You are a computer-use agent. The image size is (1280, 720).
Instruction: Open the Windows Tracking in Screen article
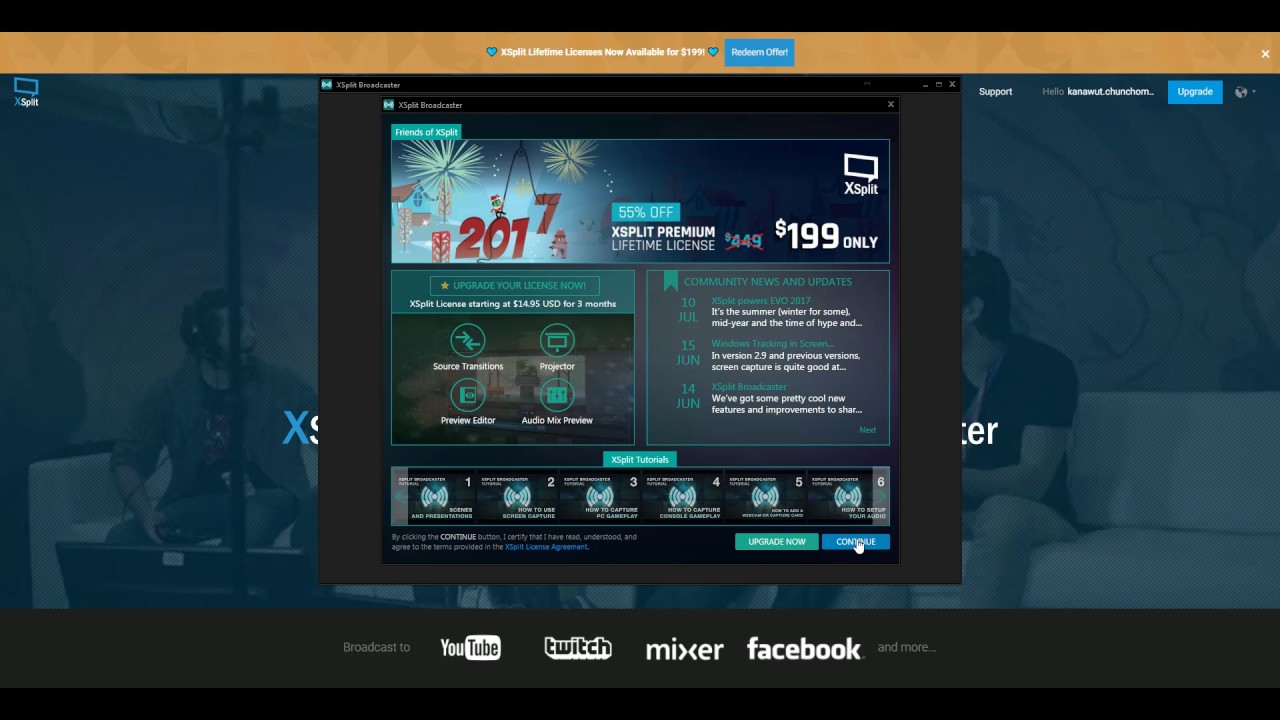772,344
